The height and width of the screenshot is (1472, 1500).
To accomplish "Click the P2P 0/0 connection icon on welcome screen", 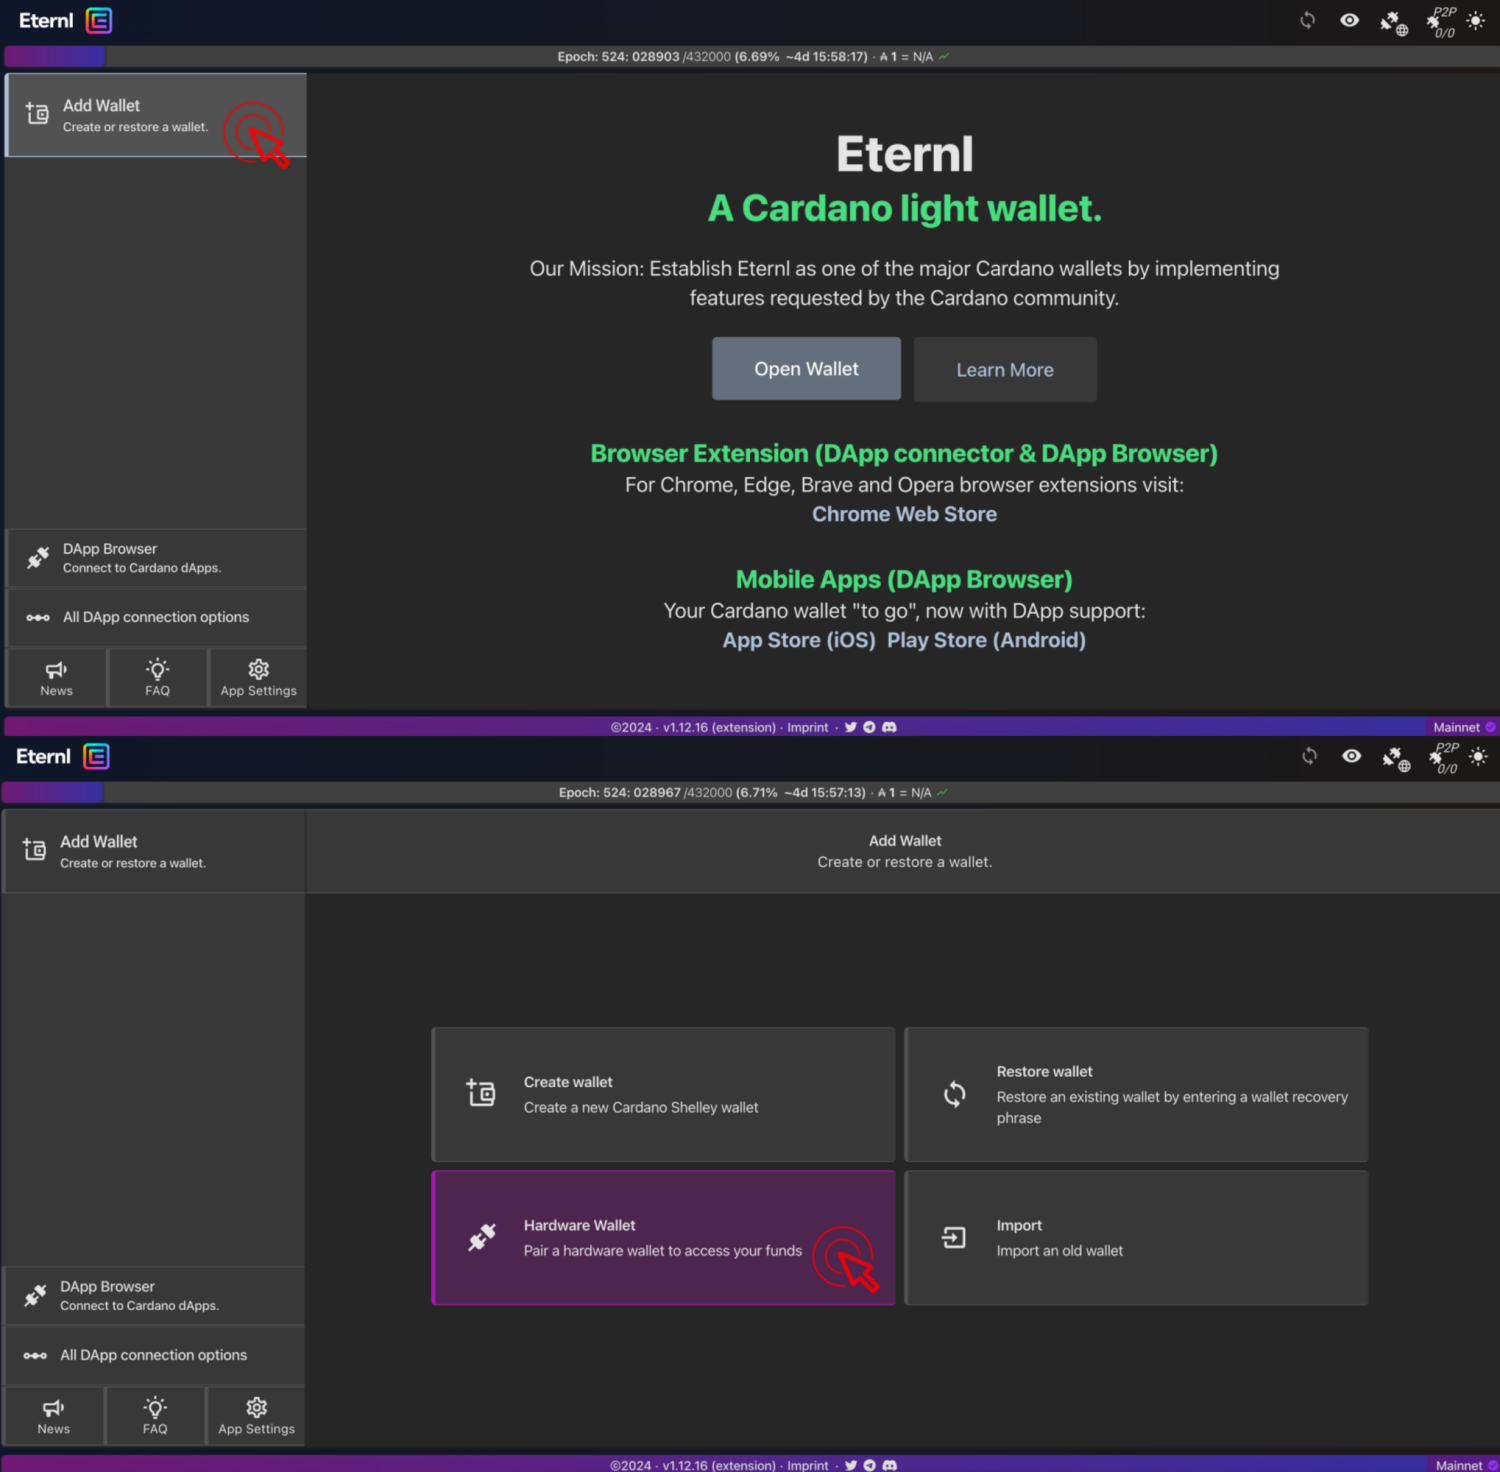I will (1440, 22).
